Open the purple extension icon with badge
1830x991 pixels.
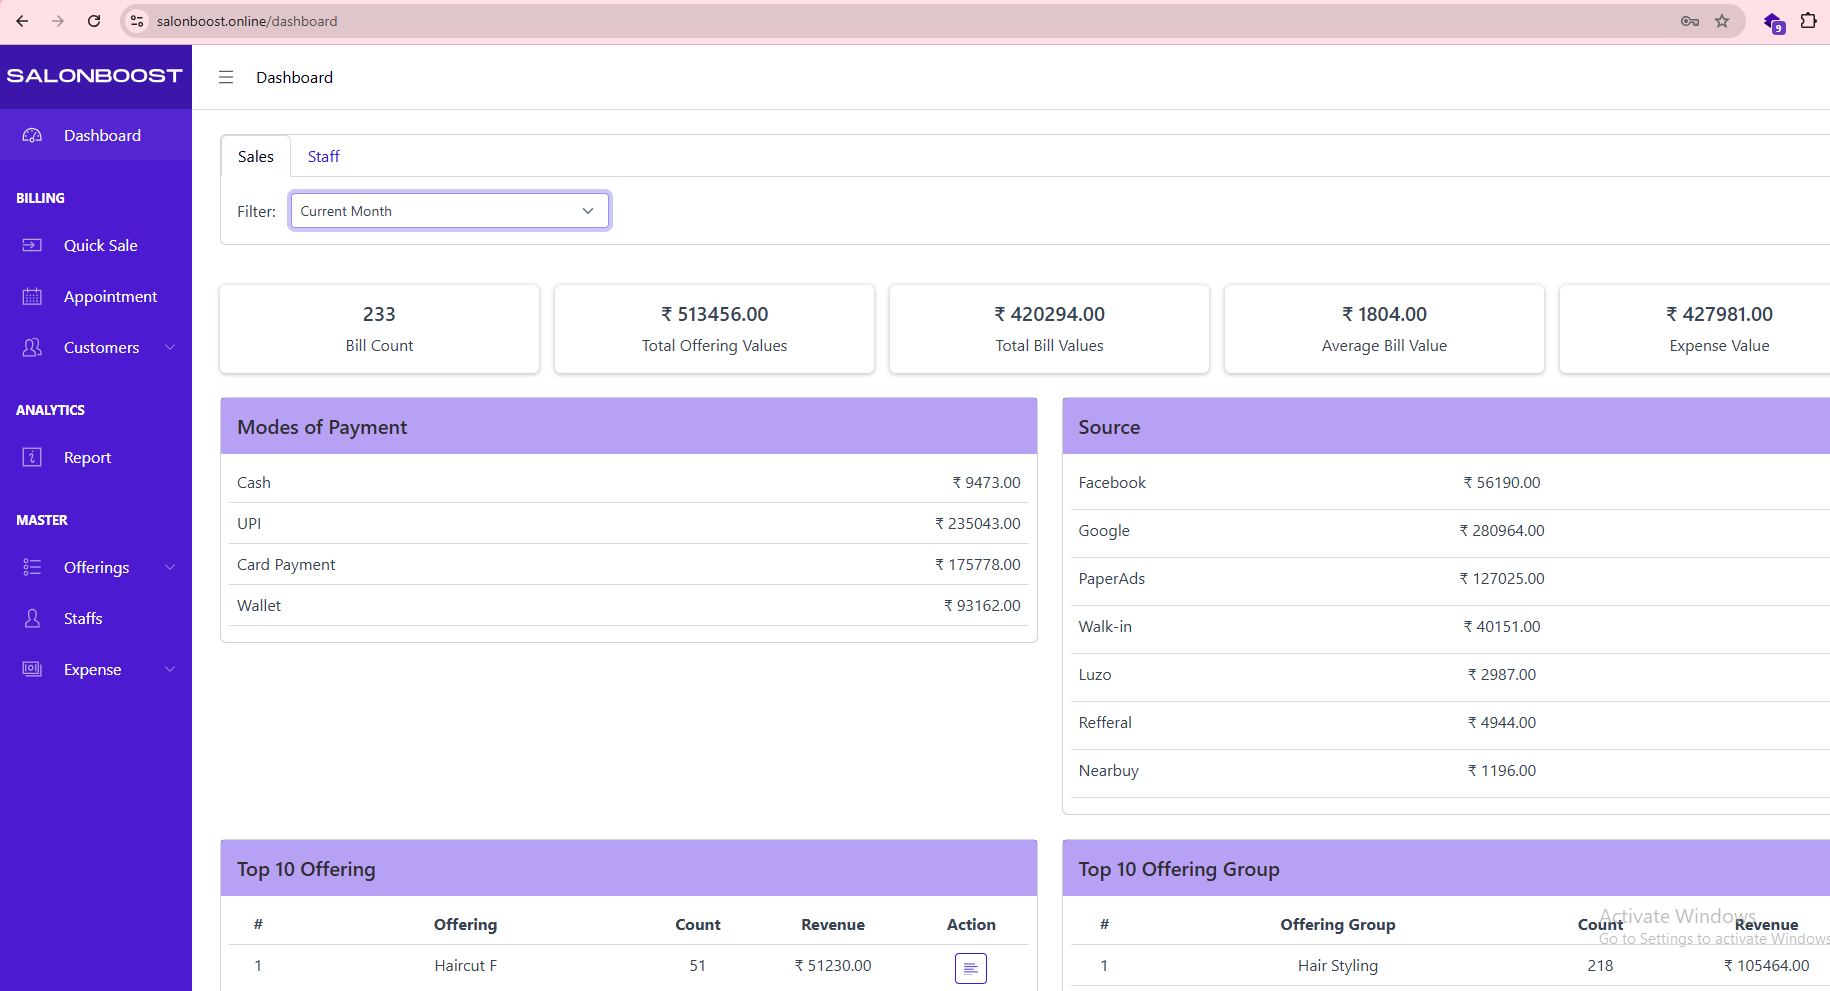pos(1774,22)
